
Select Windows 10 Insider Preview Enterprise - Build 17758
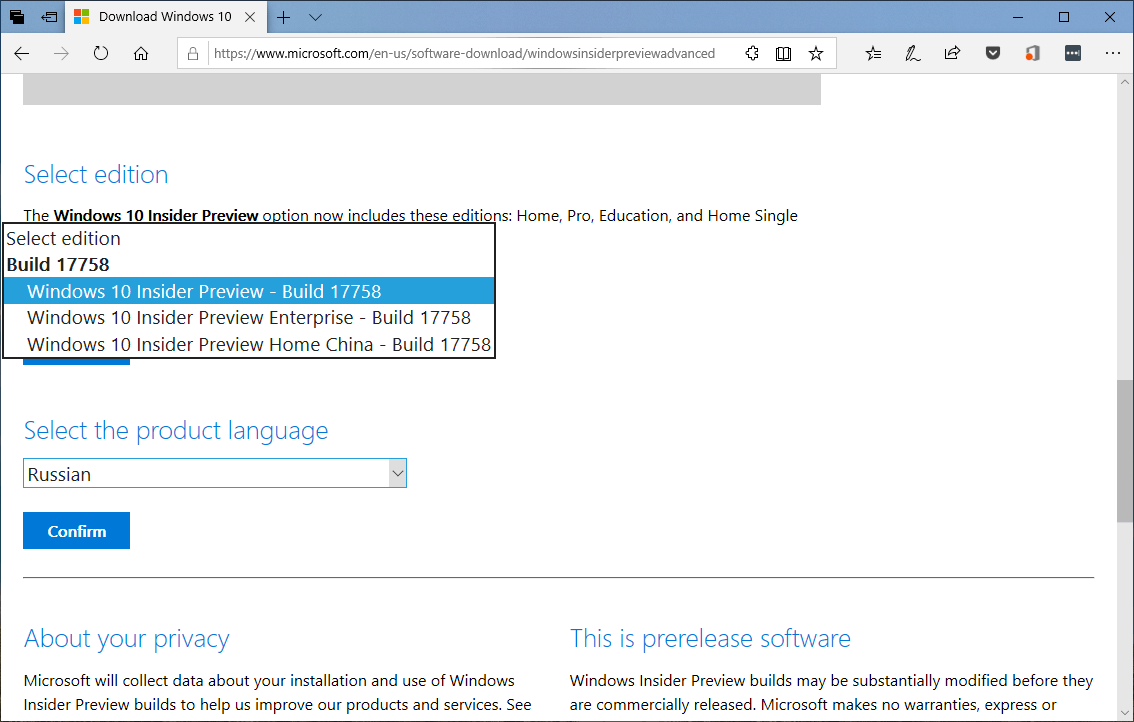click(250, 317)
